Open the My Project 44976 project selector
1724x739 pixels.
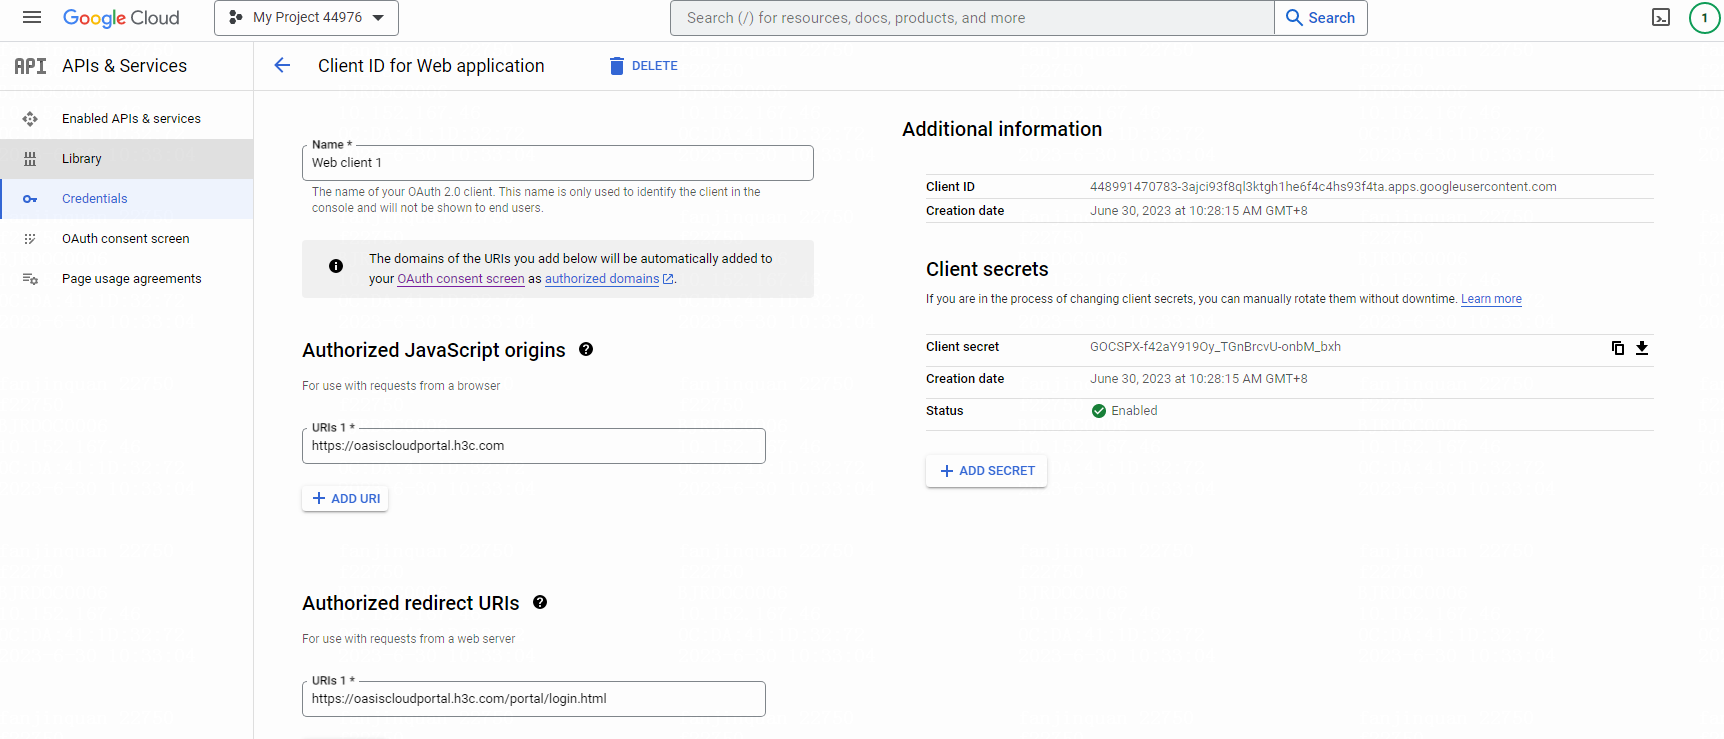(x=306, y=18)
